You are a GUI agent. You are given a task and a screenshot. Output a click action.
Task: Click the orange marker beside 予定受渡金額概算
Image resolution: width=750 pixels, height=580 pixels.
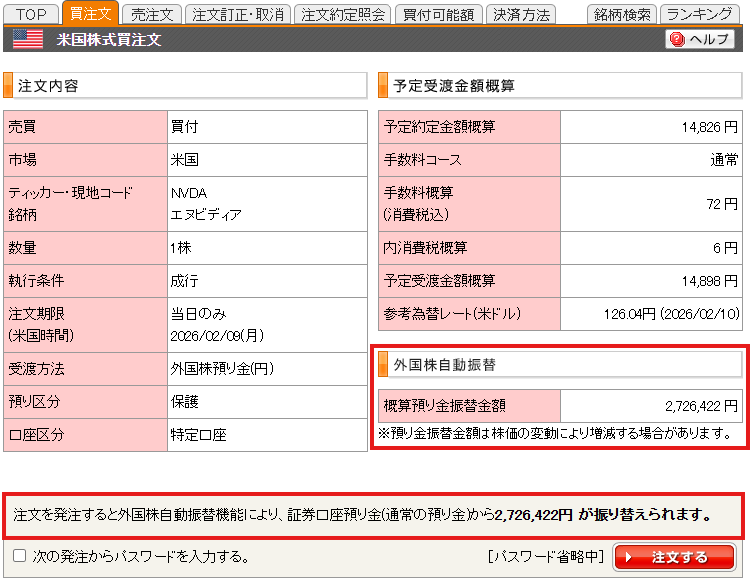point(384,86)
